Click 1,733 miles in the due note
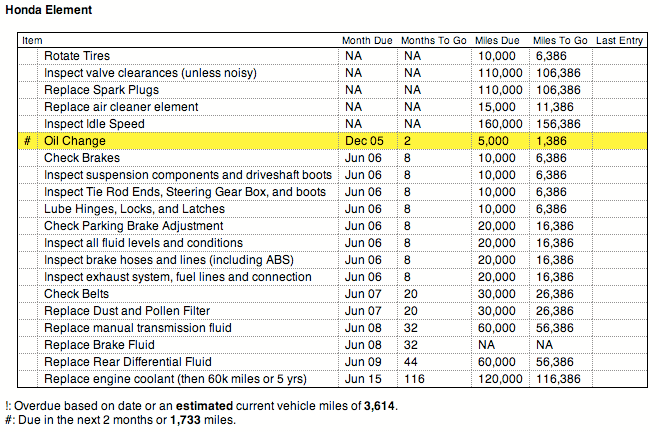 [x=185, y=420]
